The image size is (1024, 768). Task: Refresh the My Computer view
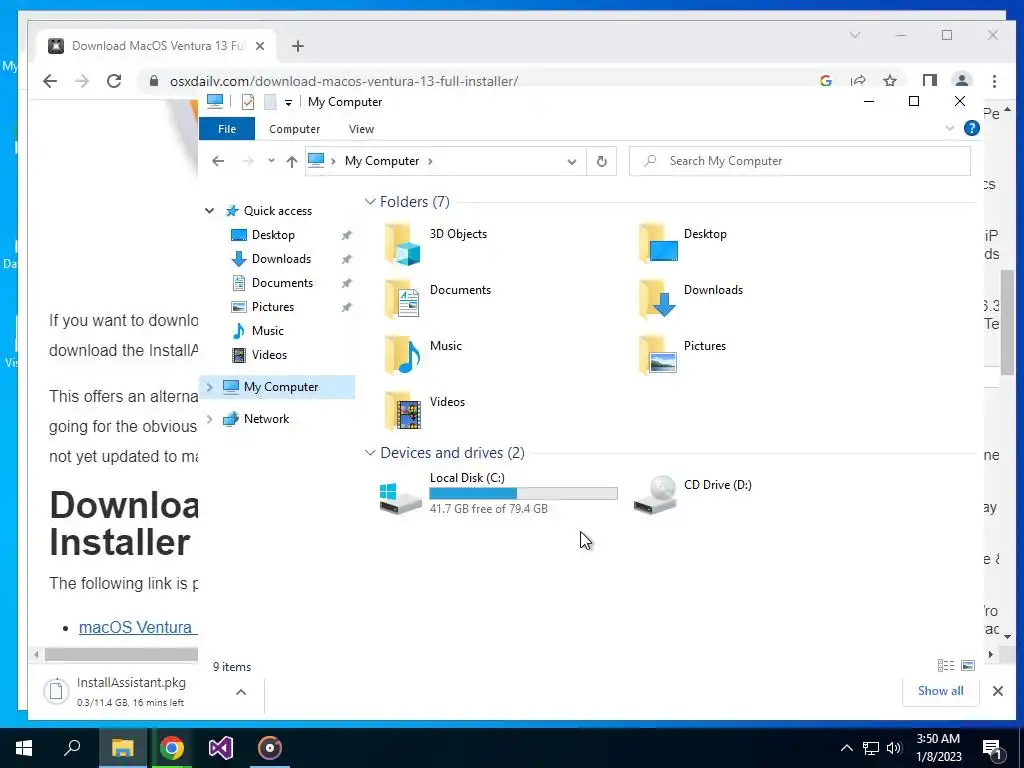[601, 161]
